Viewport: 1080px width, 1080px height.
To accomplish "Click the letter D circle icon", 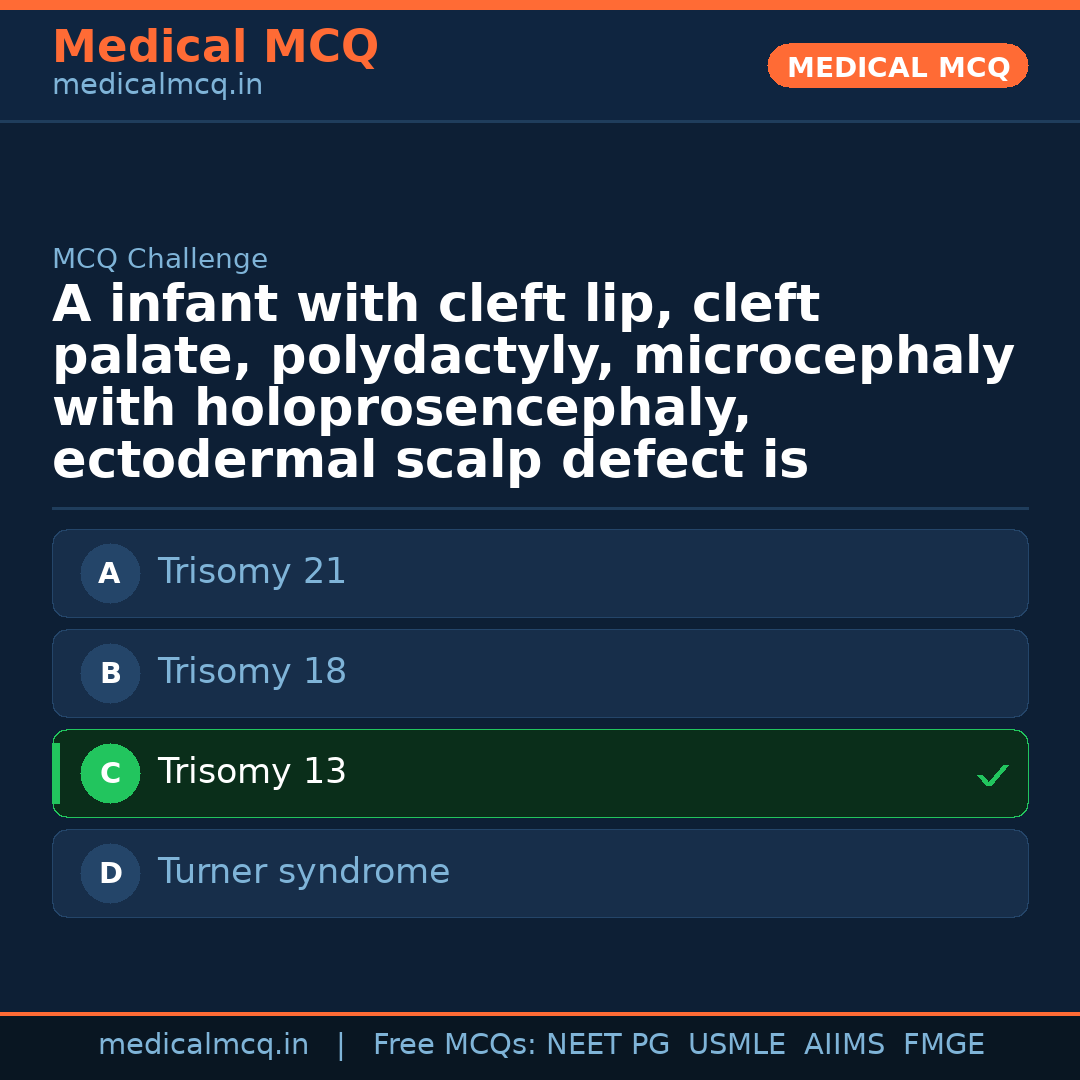I will click(110, 873).
